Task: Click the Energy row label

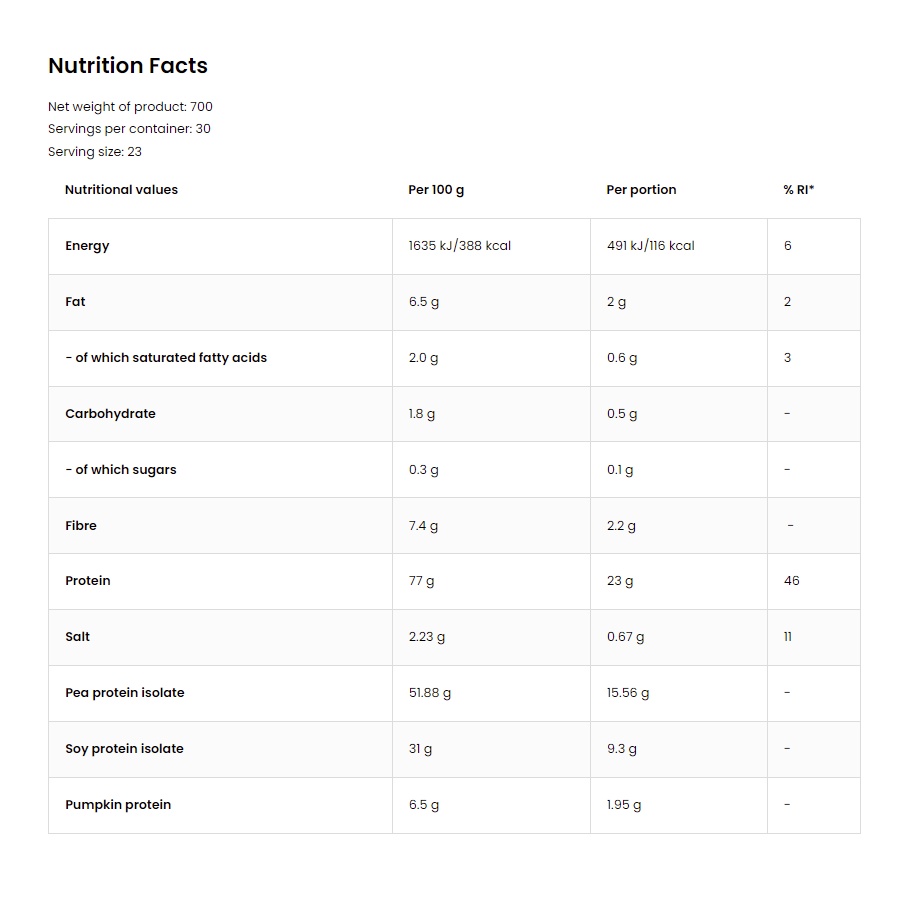Action: (87, 246)
